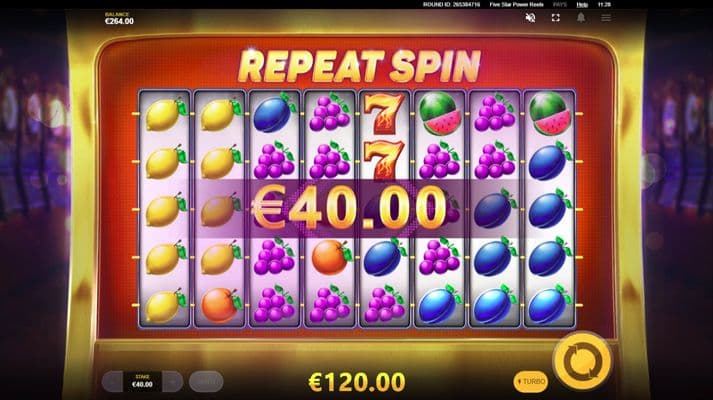Click the round gold spin button
Viewport: 713px width, 400px height.
[582, 361]
